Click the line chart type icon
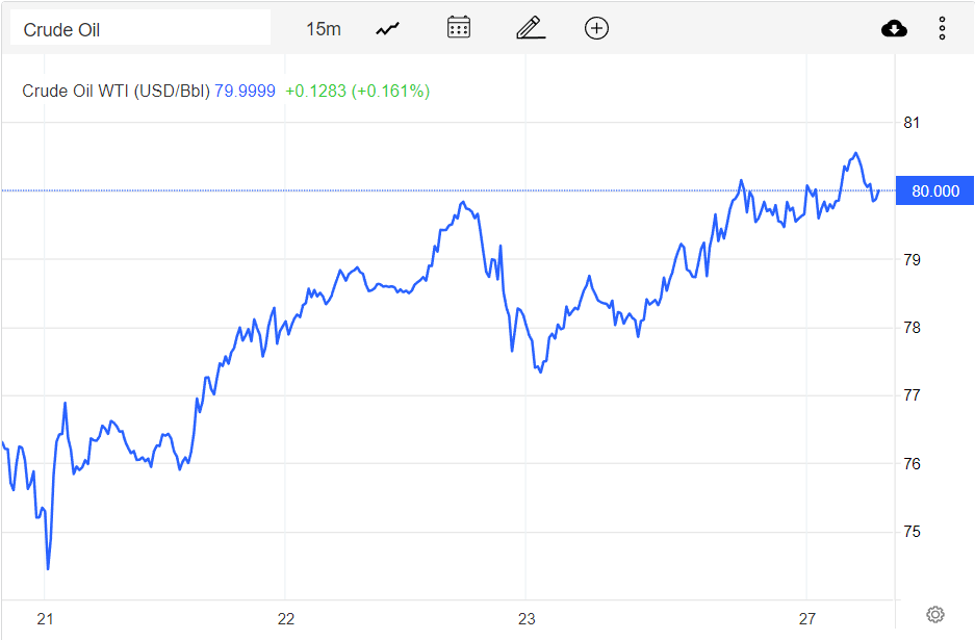 387,29
